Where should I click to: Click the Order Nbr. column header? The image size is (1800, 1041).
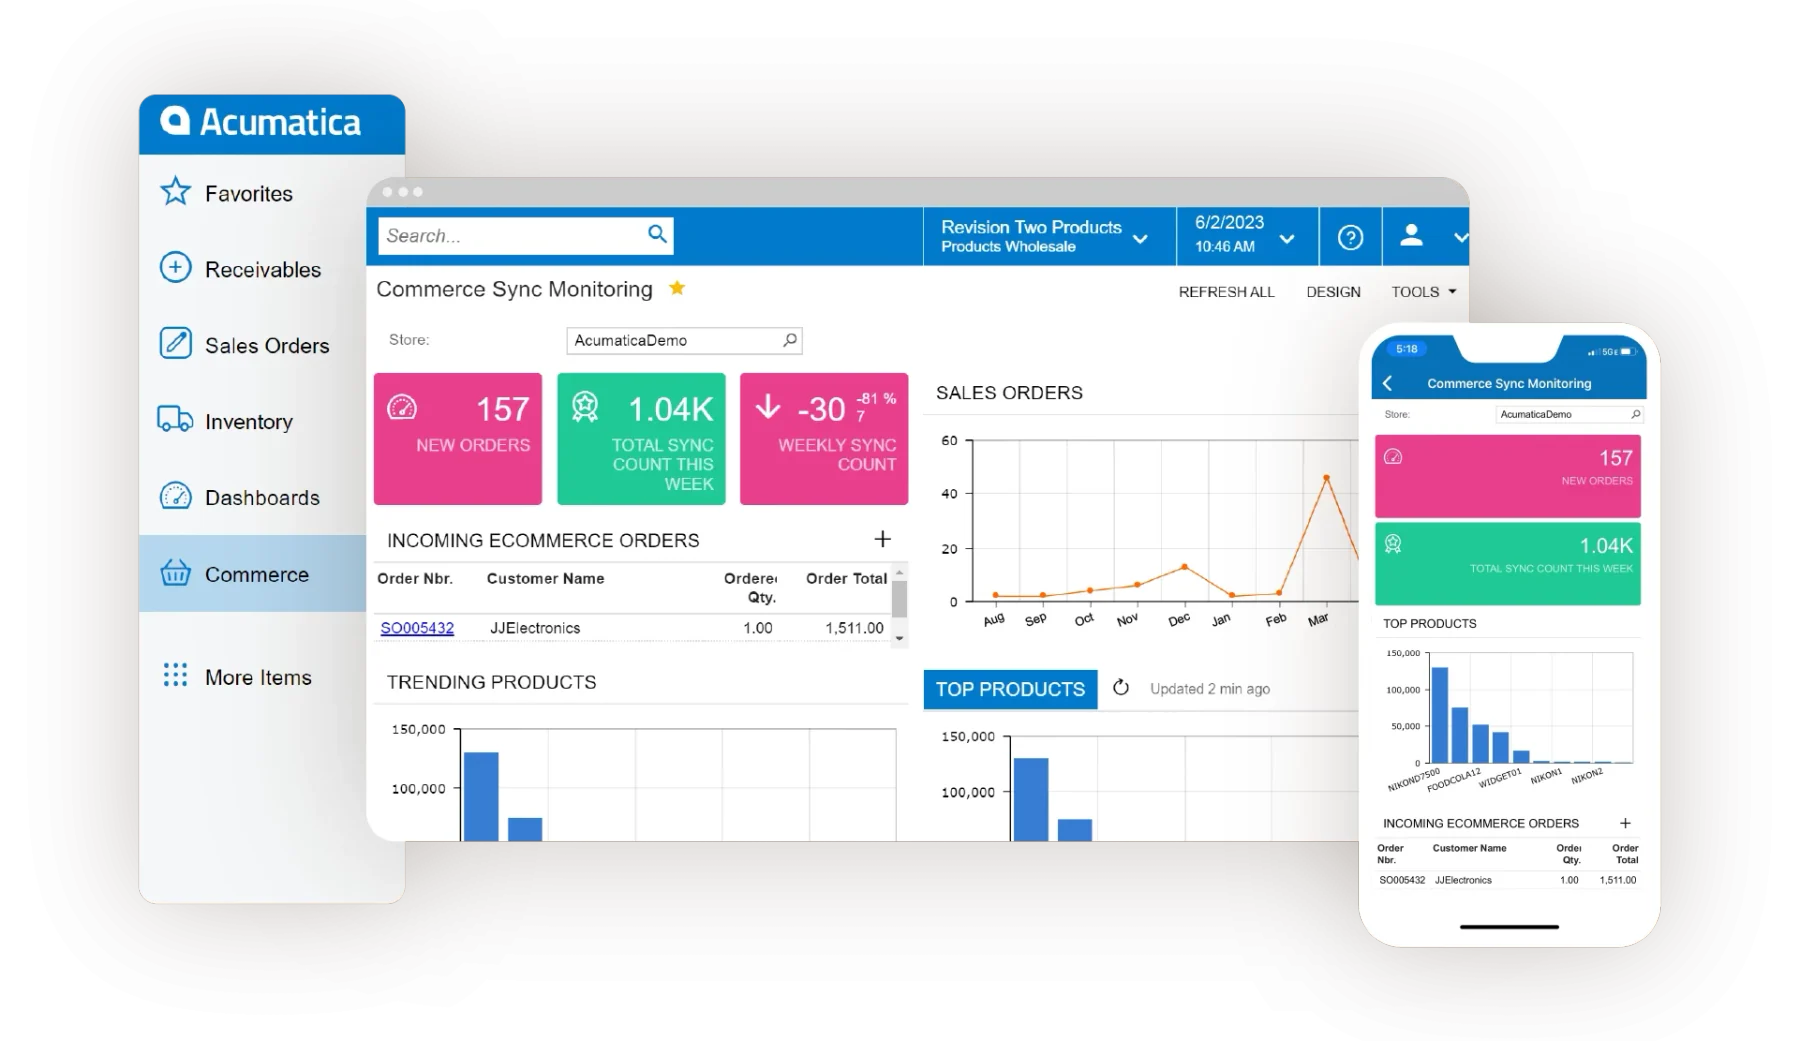[414, 578]
